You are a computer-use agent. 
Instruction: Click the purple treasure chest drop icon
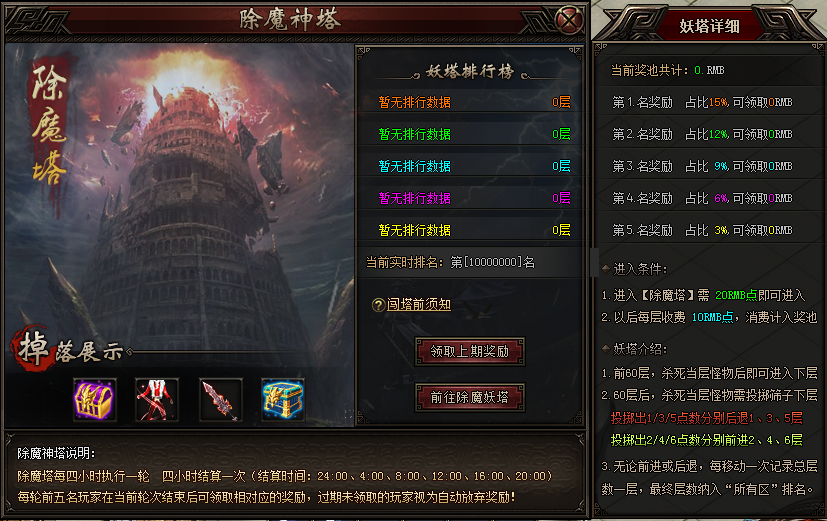(94, 399)
